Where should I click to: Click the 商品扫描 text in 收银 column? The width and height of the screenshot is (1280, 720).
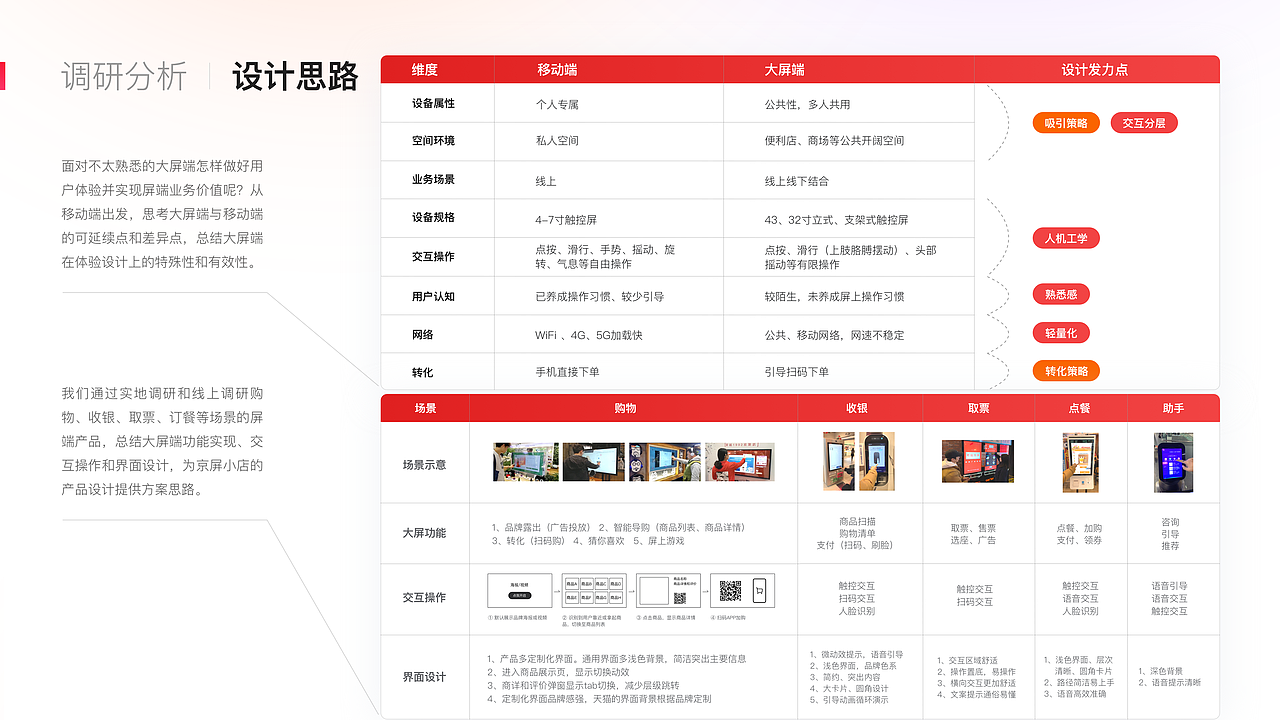[x=857, y=522]
